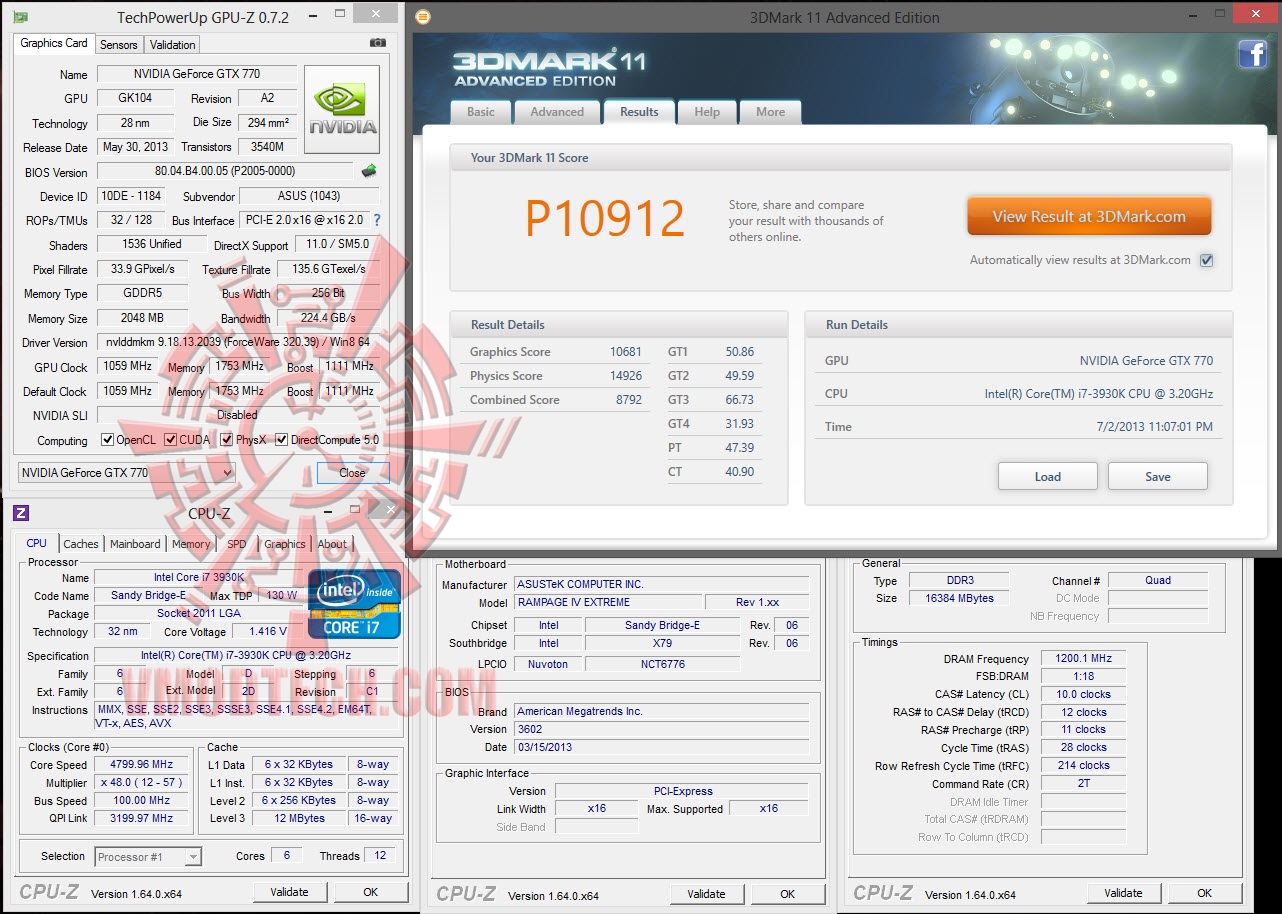Toggle the CUDA checkbox

[x=171, y=440]
